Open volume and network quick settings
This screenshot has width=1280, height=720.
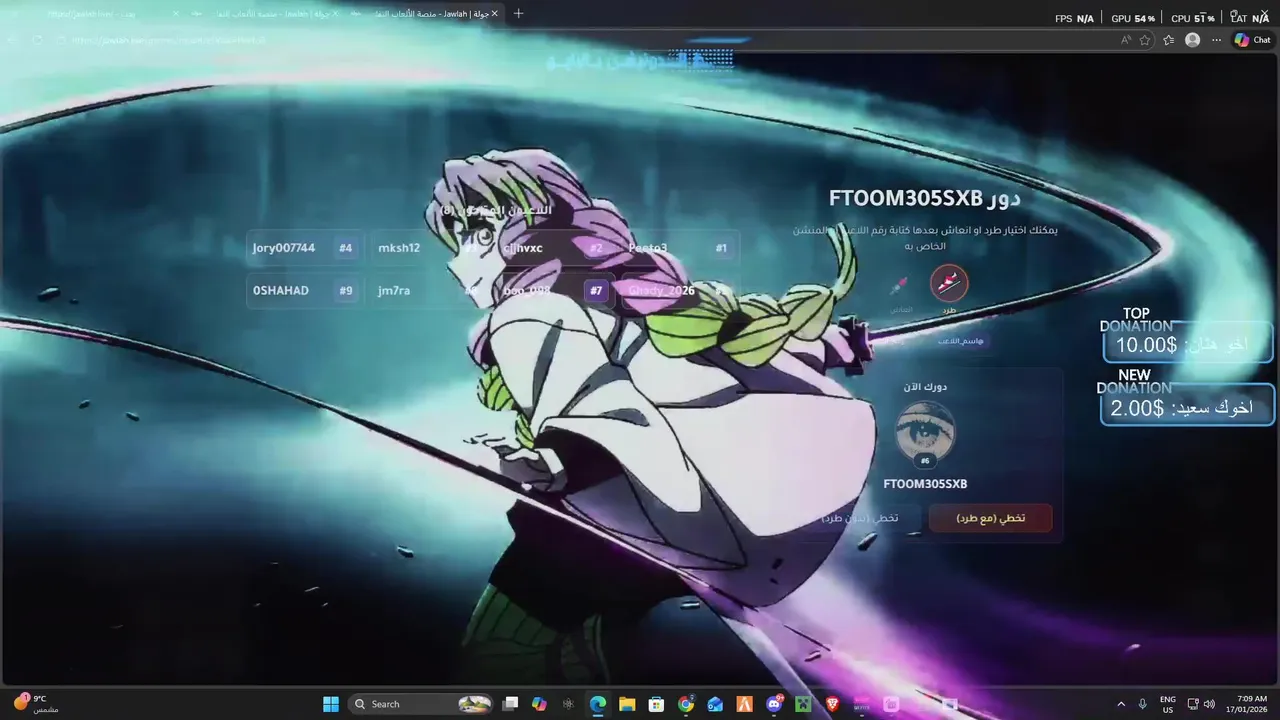click(1201, 704)
